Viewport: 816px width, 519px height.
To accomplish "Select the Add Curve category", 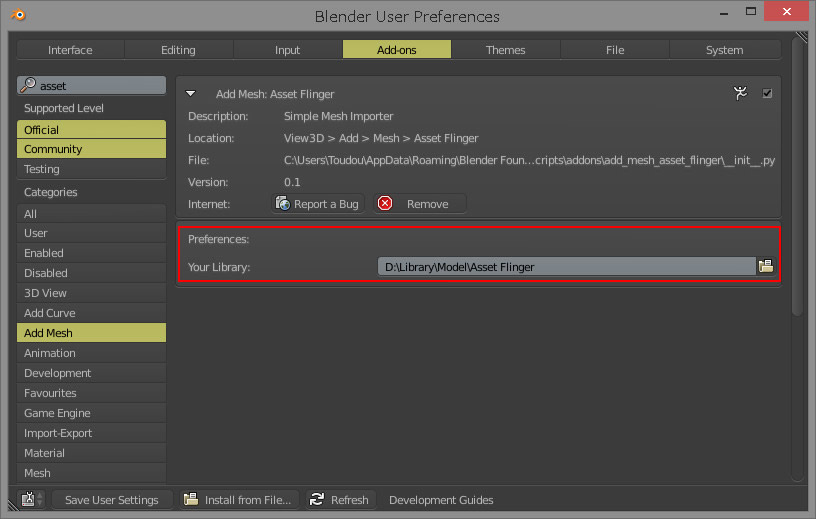I will (92, 313).
